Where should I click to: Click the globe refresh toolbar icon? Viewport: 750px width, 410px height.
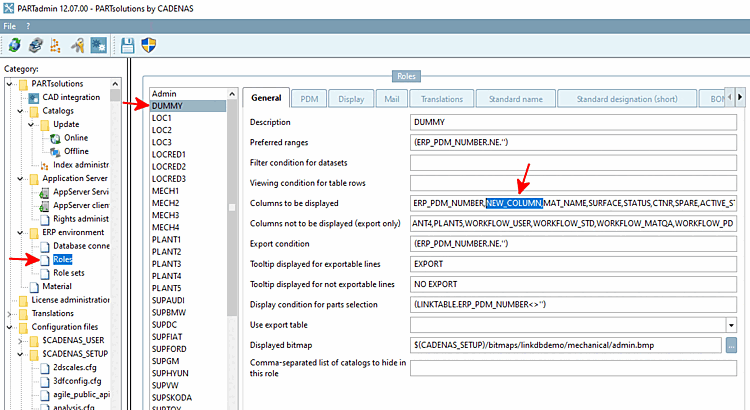14,45
